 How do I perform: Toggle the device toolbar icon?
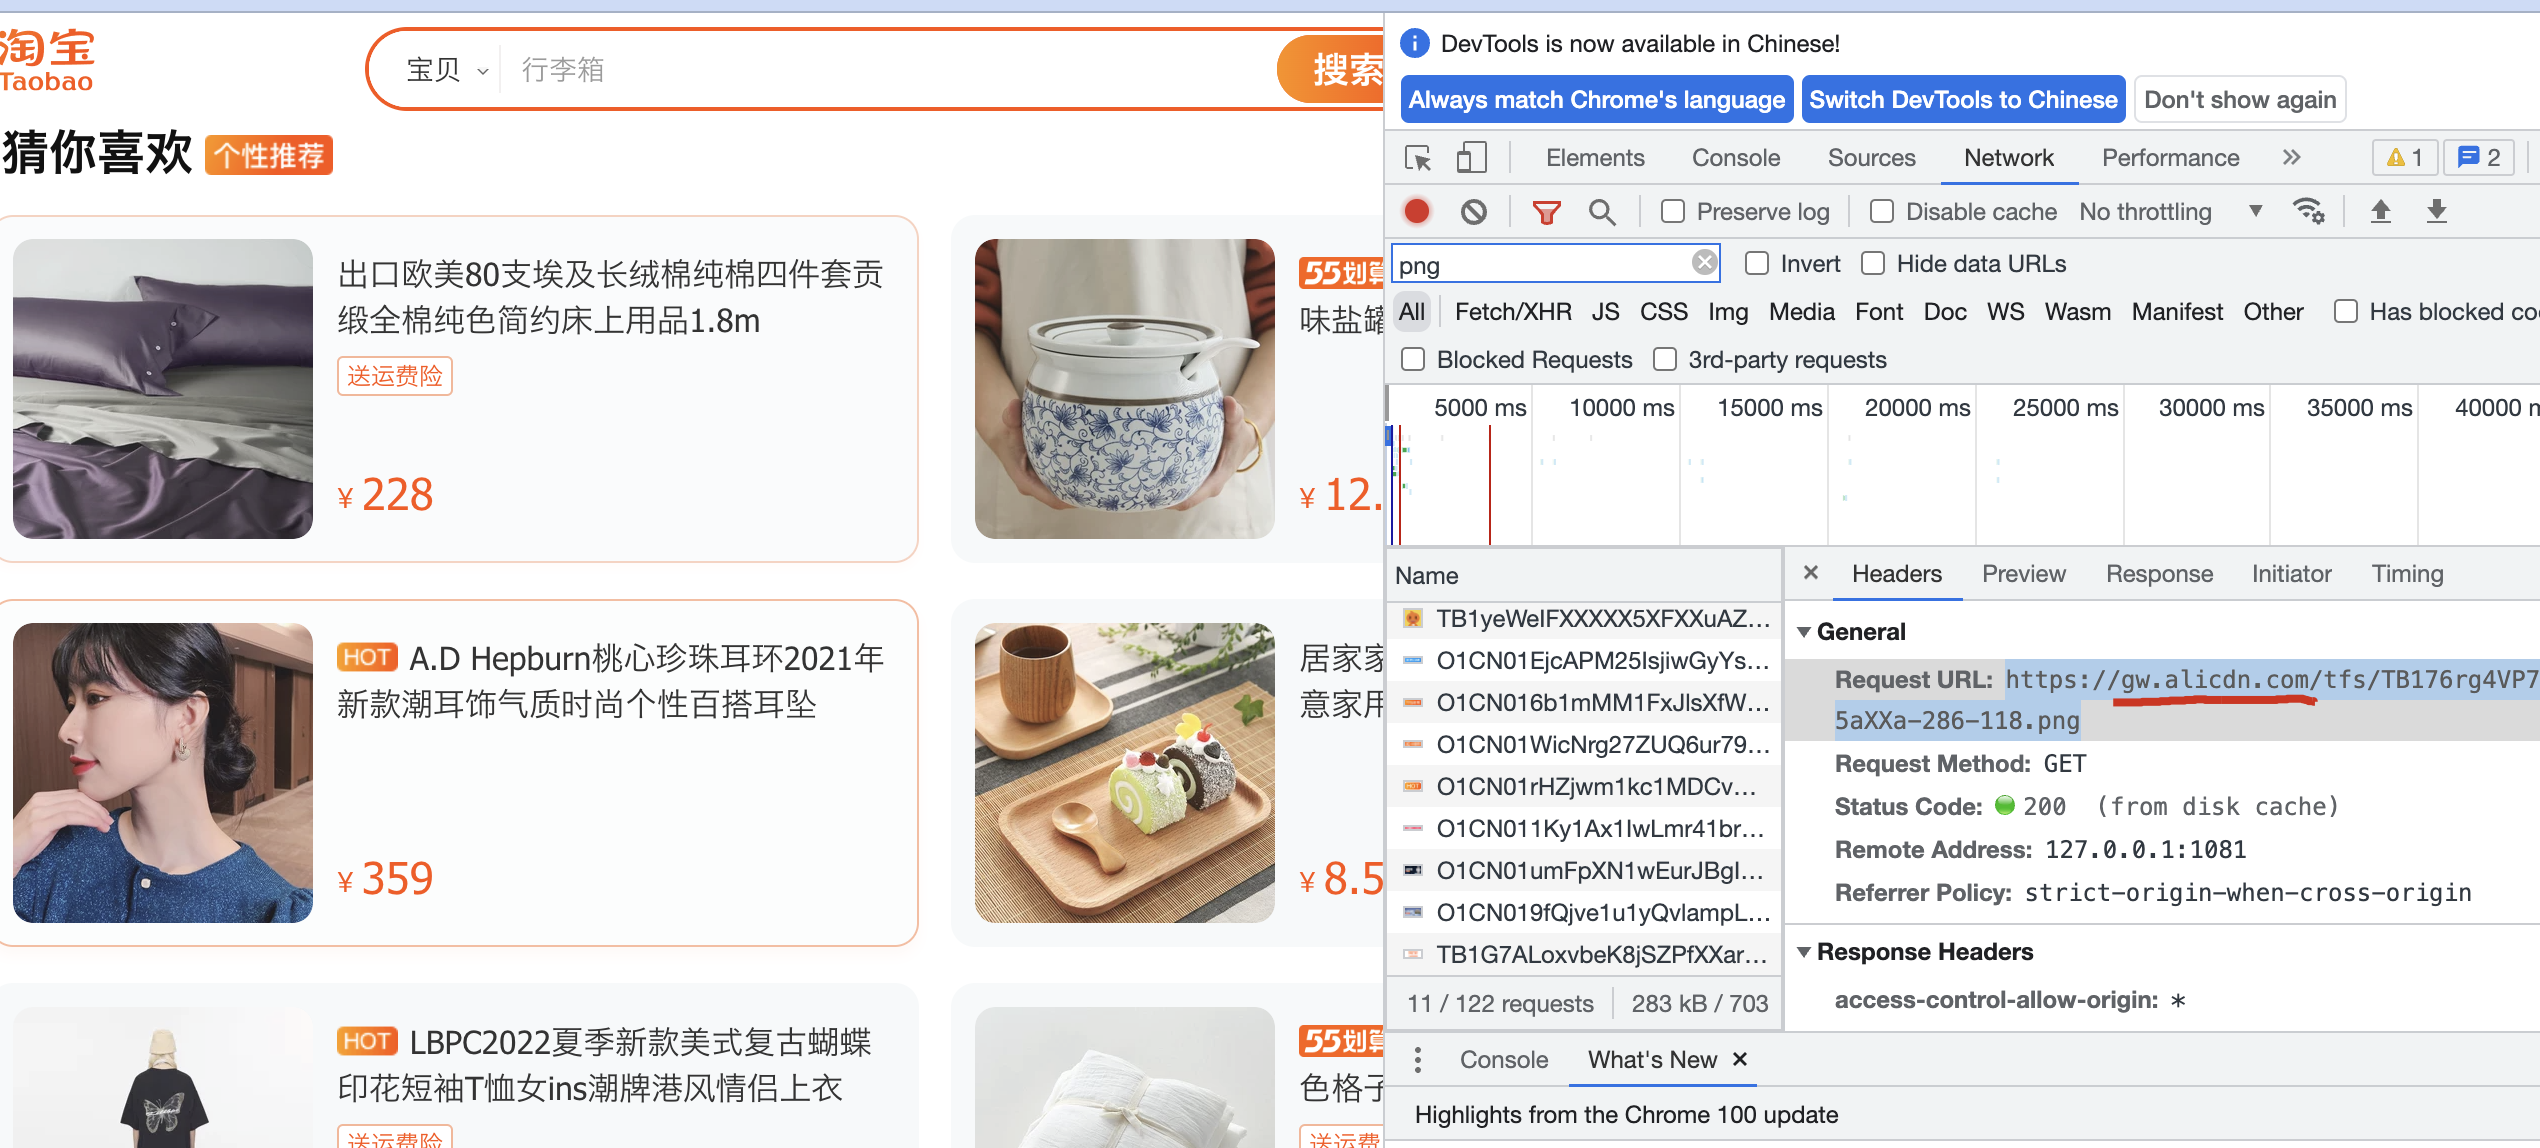point(1471,158)
